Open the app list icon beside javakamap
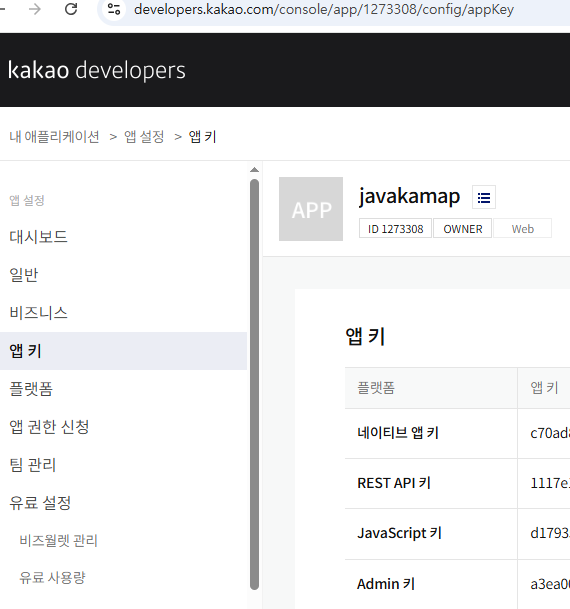570x609 pixels. (484, 197)
